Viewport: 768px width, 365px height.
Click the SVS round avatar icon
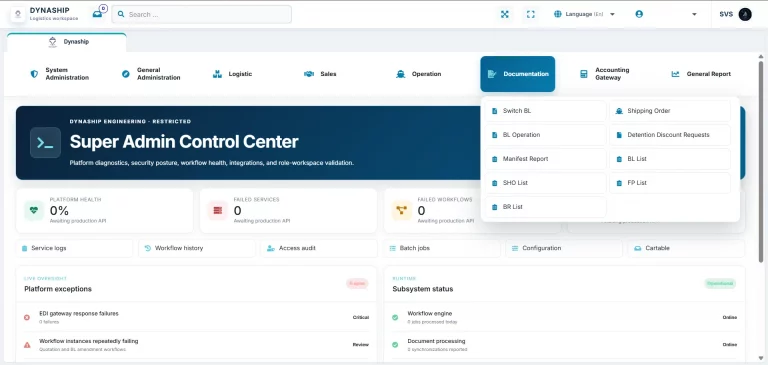745,14
